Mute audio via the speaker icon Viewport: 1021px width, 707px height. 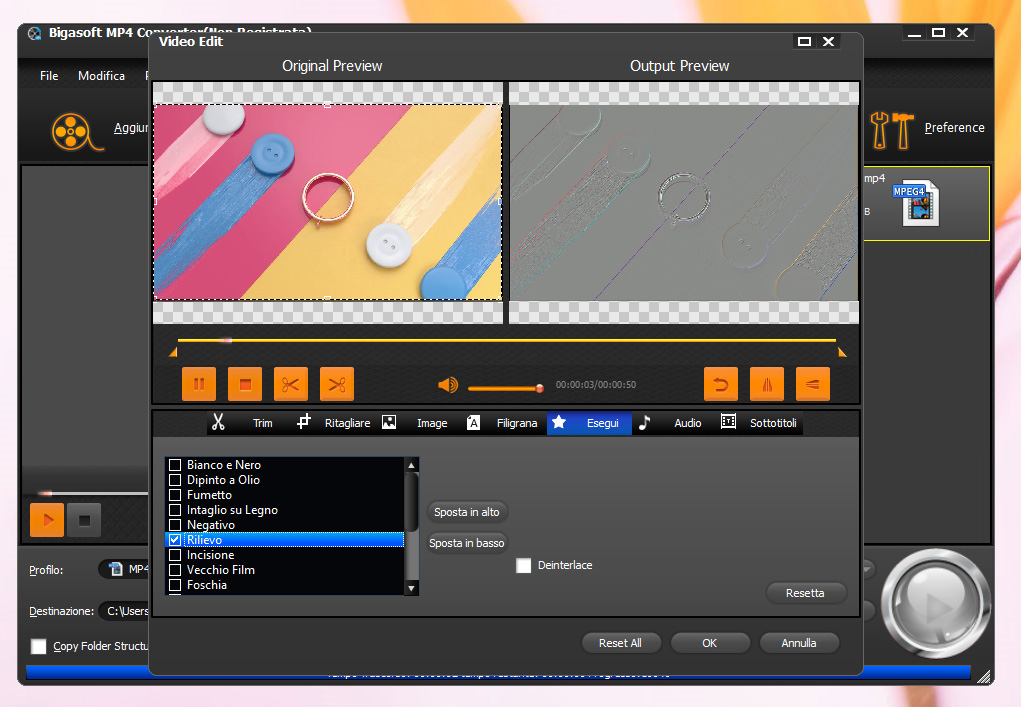(x=448, y=385)
